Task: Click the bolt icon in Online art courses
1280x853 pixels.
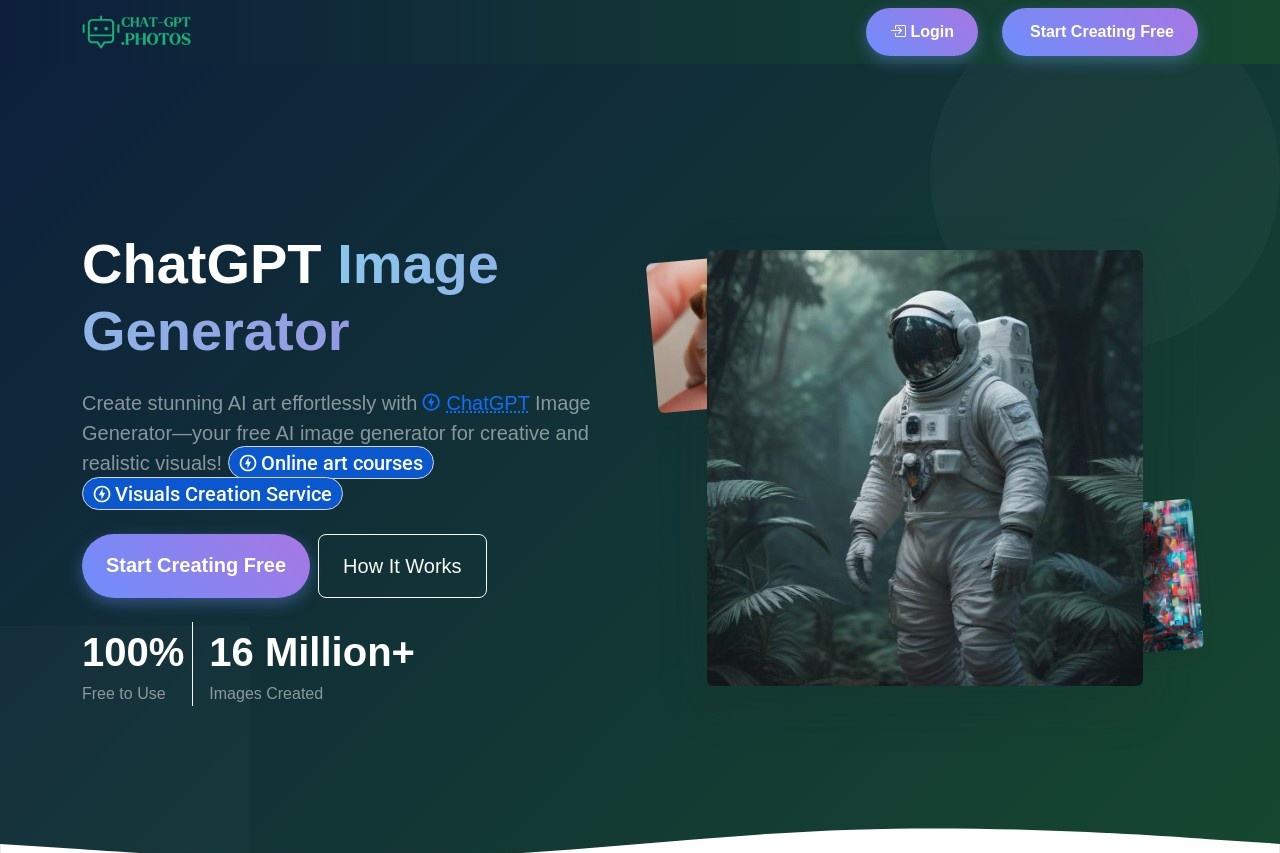Action: pyautogui.click(x=248, y=463)
